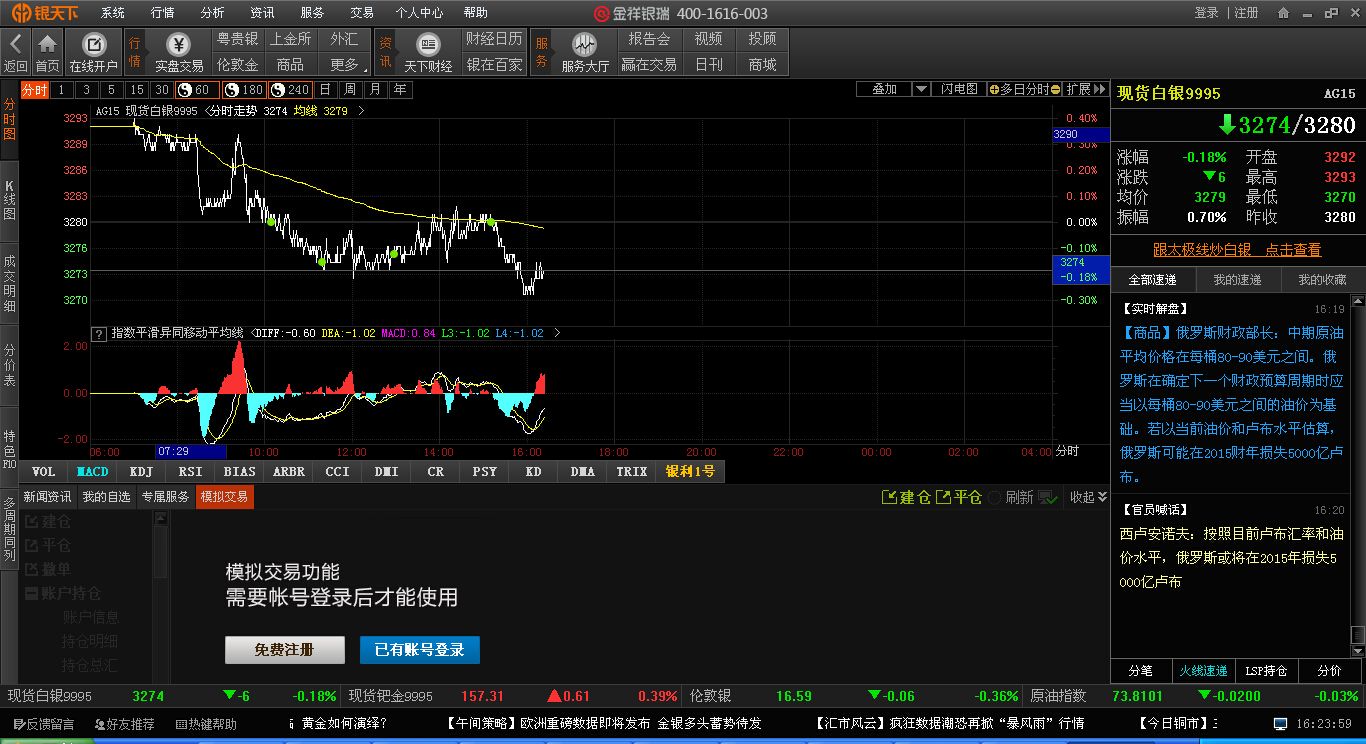Click 建仓 open position icon in trade bar

(x=888, y=497)
